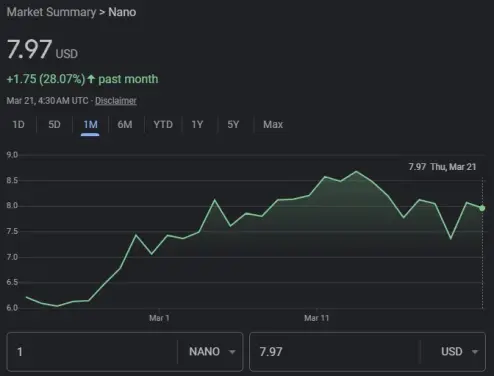Click the +1.75 (28.07%) change text
This screenshot has width=494, height=376.
46,79
